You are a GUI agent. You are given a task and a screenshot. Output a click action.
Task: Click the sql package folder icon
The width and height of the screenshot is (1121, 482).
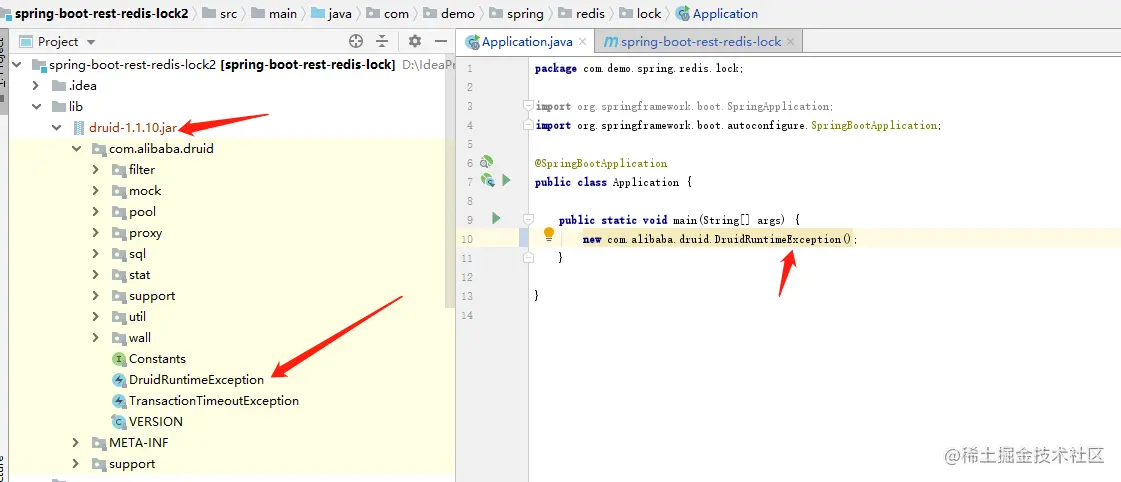(119, 254)
